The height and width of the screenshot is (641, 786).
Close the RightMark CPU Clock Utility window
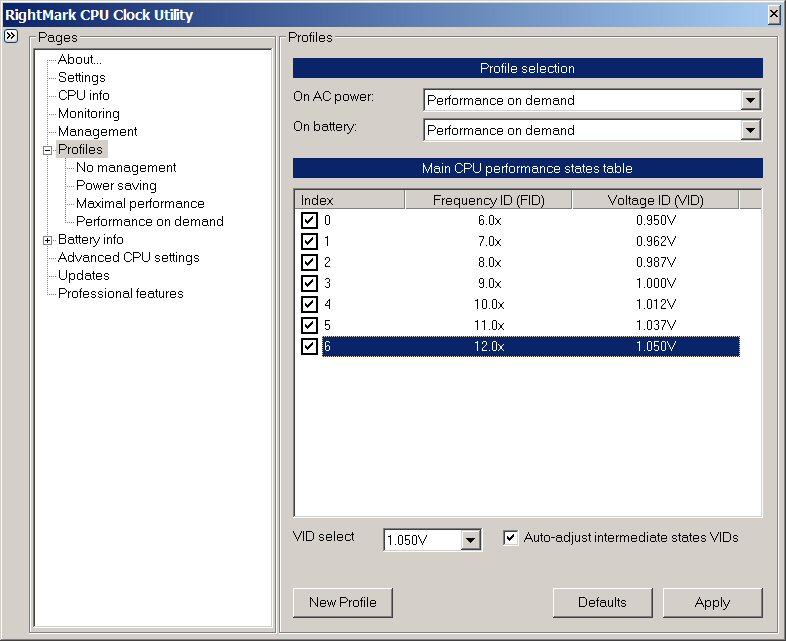click(x=774, y=14)
